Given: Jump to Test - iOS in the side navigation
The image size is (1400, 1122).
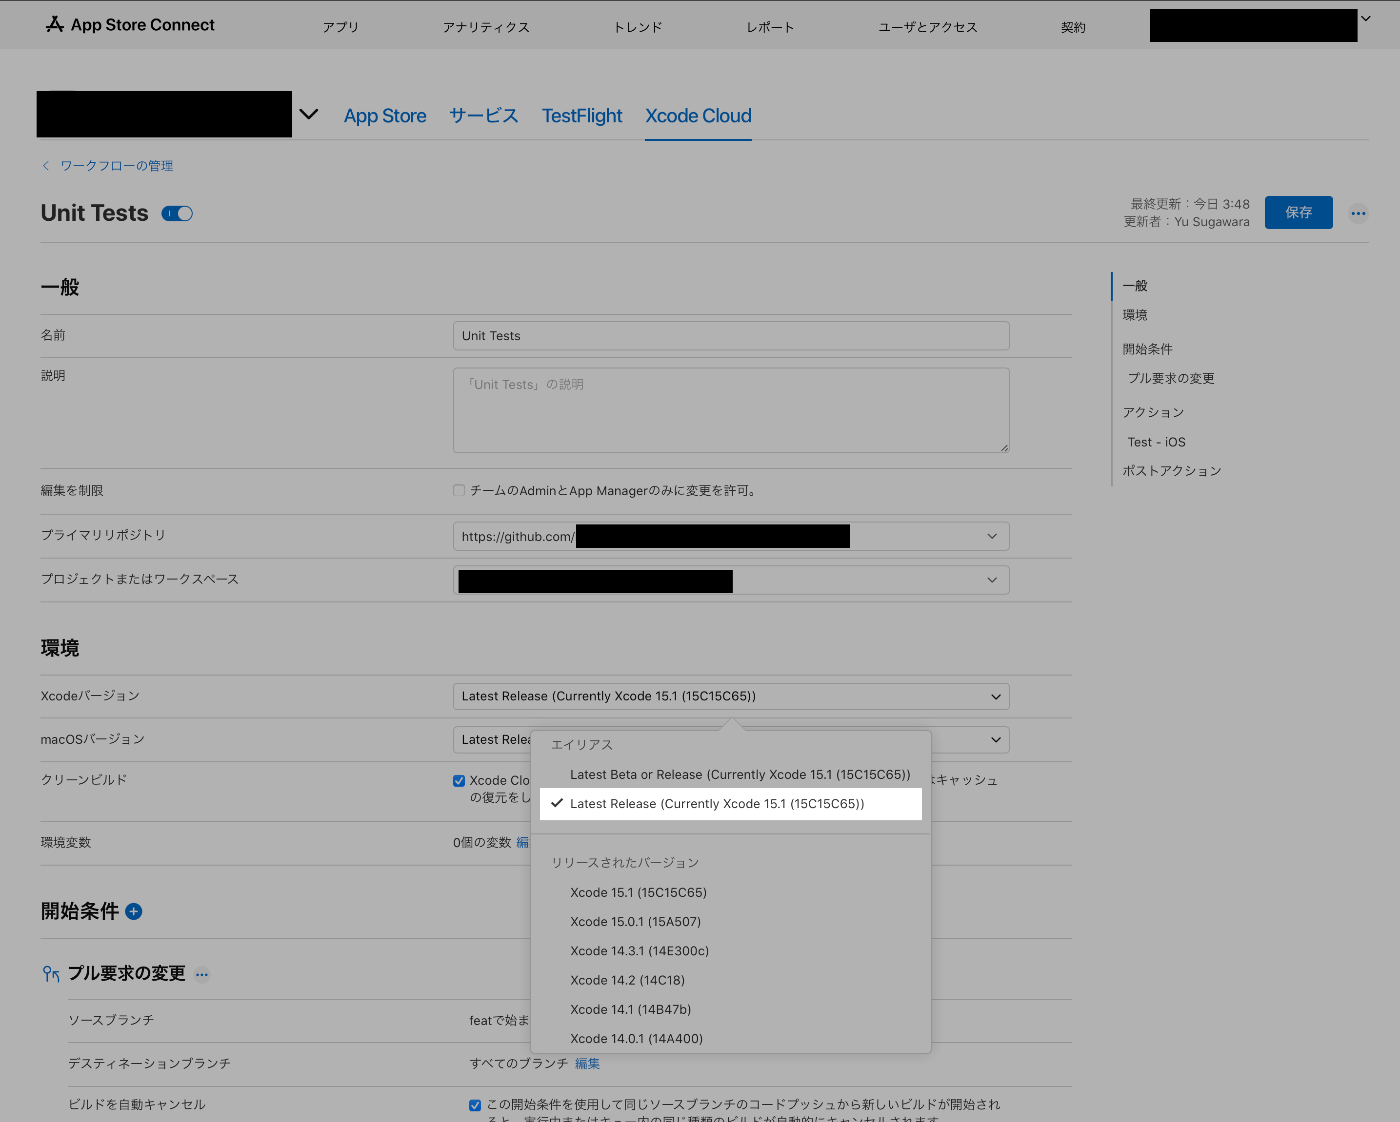Looking at the screenshot, I should 1157,442.
